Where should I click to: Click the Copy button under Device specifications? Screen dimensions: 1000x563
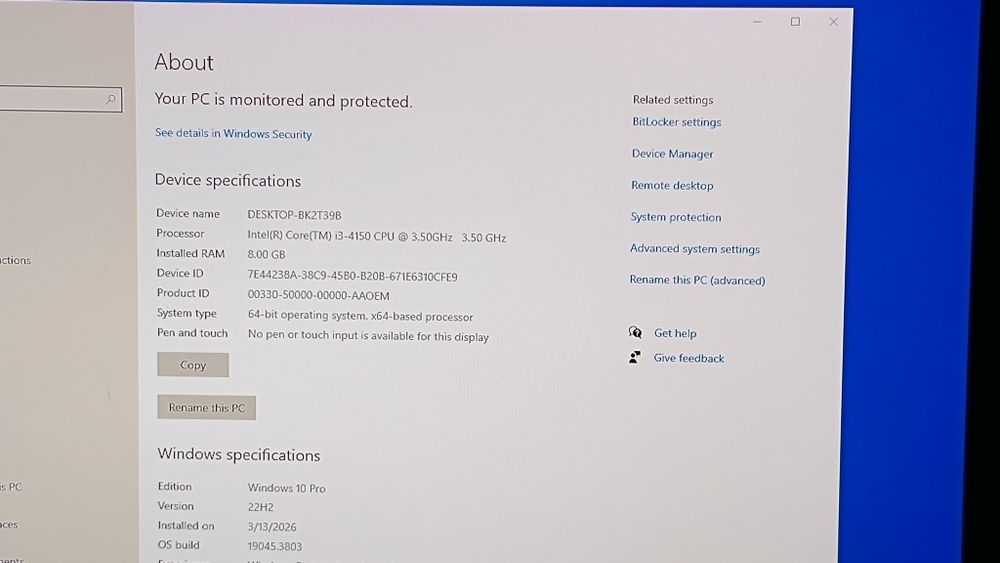(x=193, y=365)
